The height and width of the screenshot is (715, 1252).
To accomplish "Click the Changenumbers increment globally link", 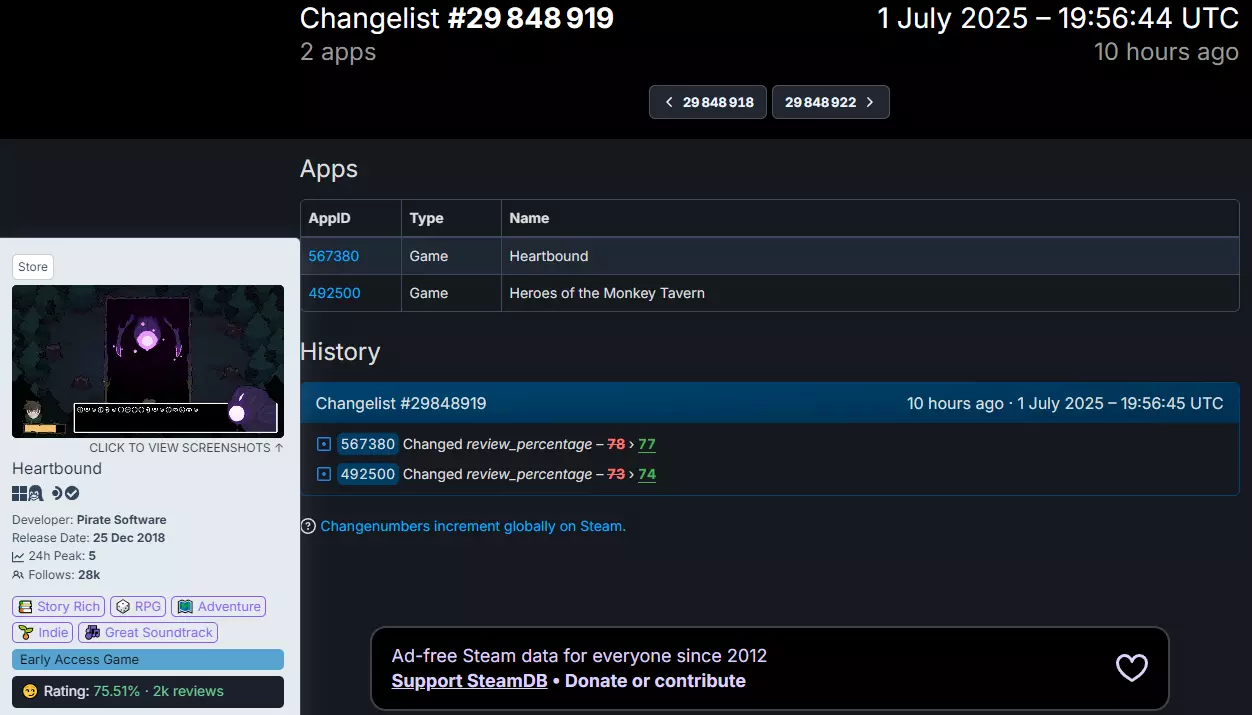I will pos(473,526).
